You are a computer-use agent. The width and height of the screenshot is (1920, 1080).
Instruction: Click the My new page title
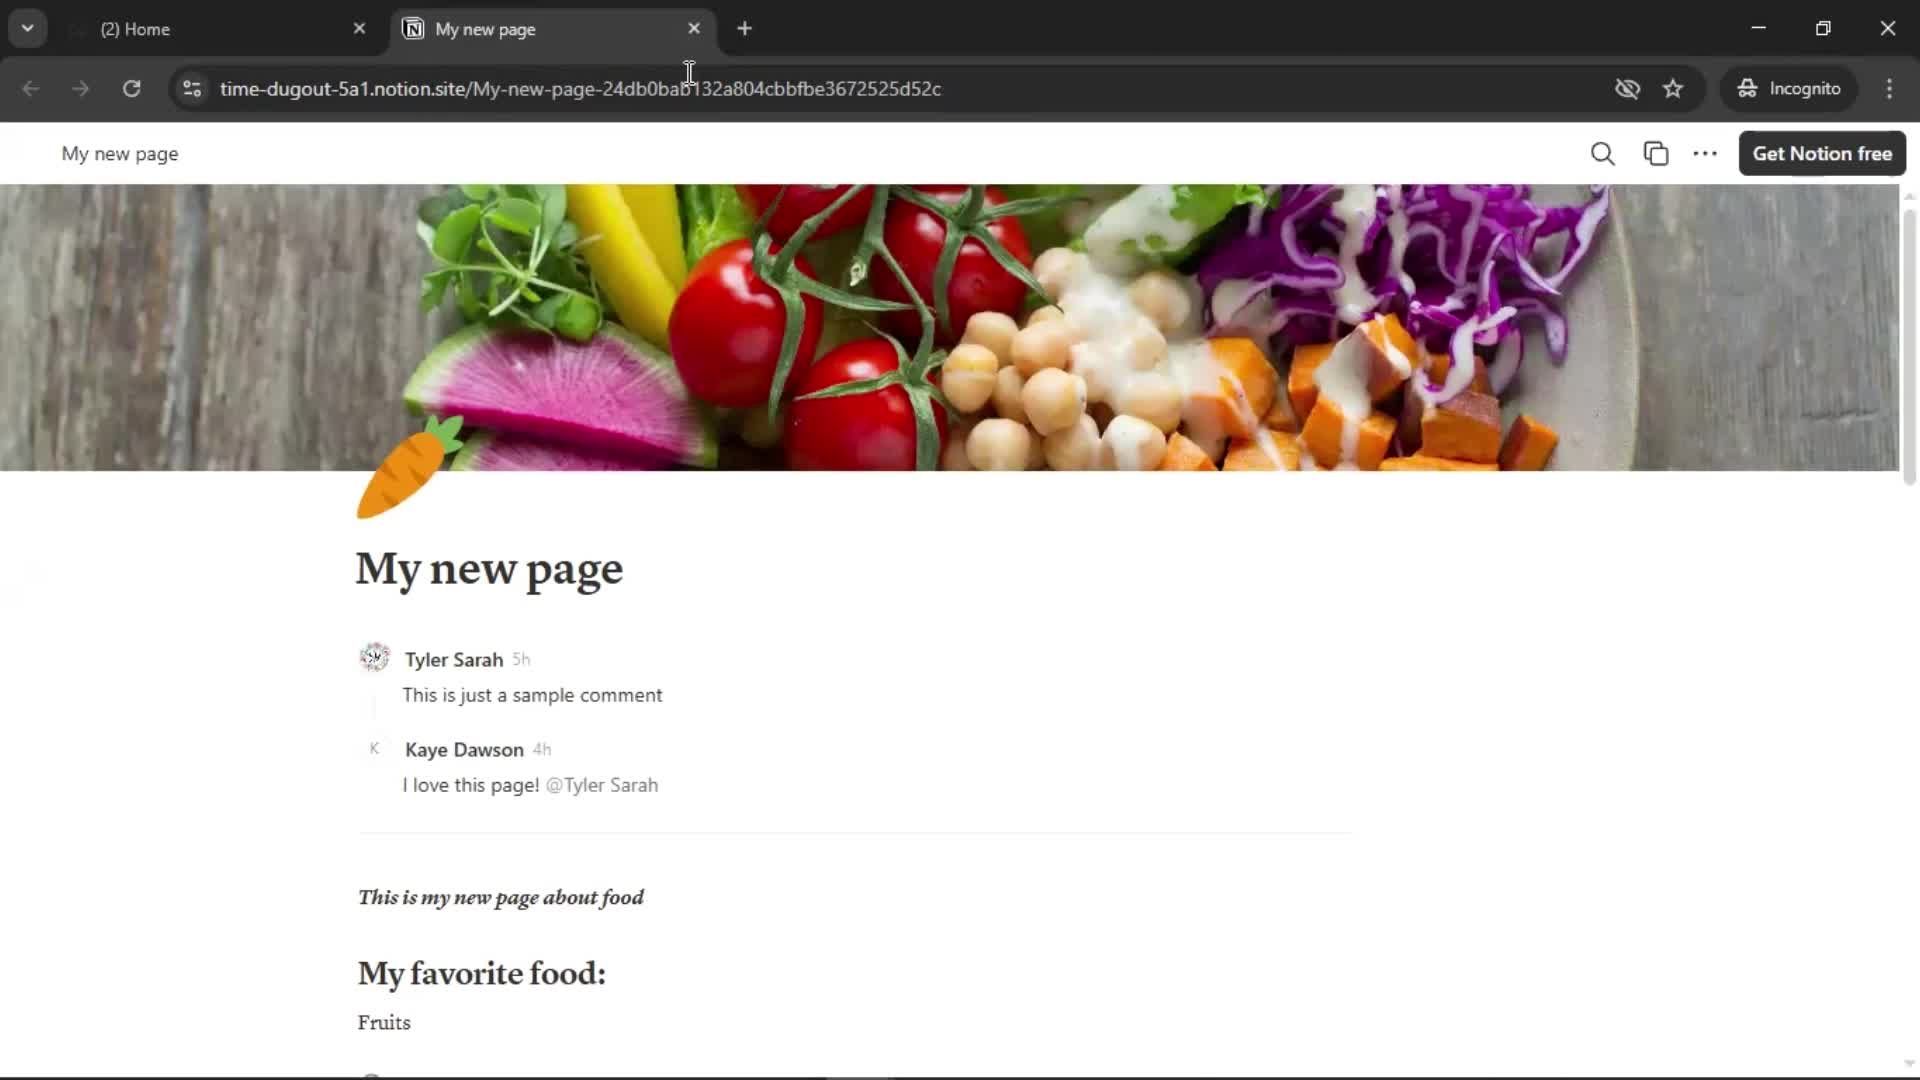click(489, 569)
